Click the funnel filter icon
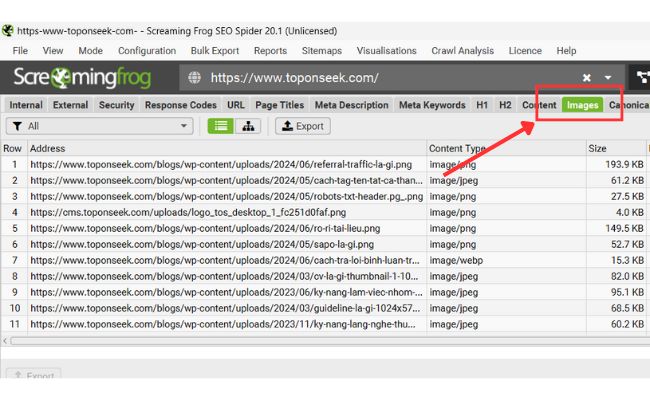Screen dimensions: 650x400 17,126
